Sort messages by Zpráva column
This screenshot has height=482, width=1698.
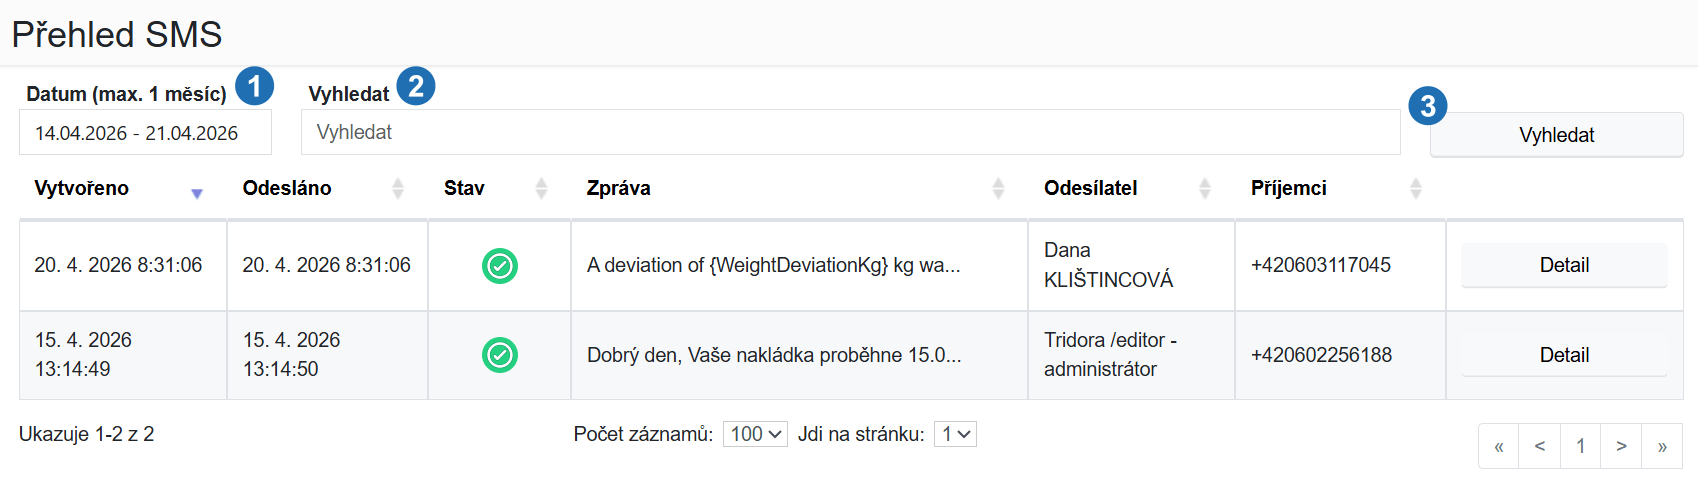tap(998, 188)
